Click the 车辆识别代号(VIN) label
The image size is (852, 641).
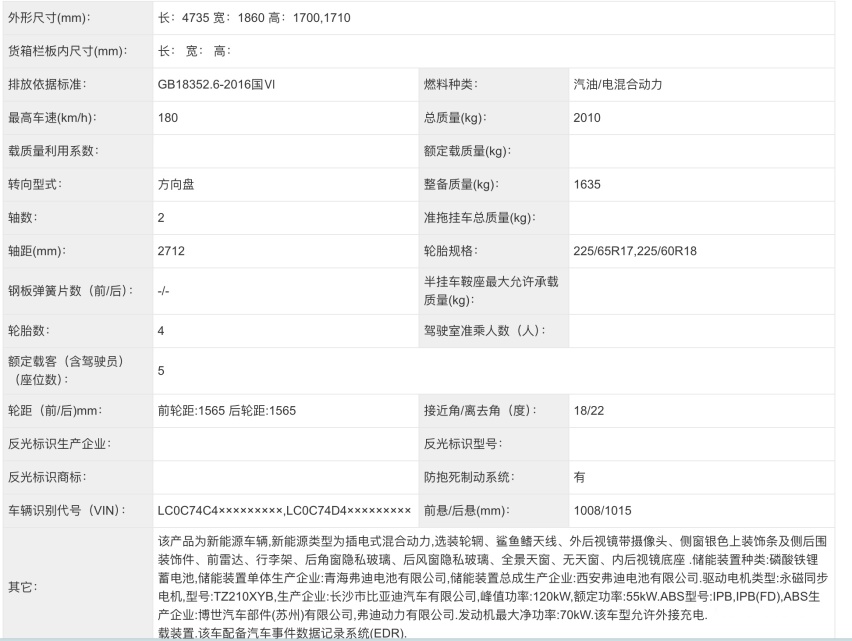(x=67, y=511)
